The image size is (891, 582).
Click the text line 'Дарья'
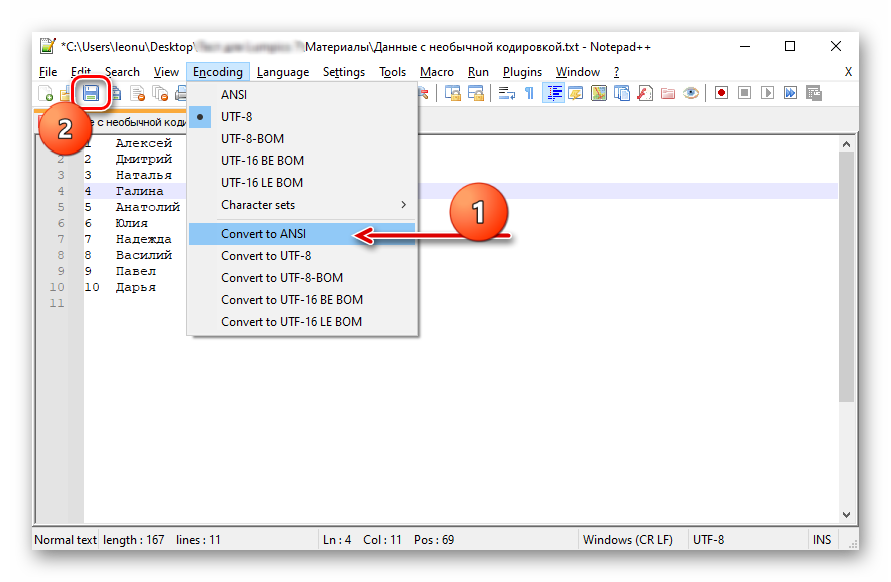point(136,287)
